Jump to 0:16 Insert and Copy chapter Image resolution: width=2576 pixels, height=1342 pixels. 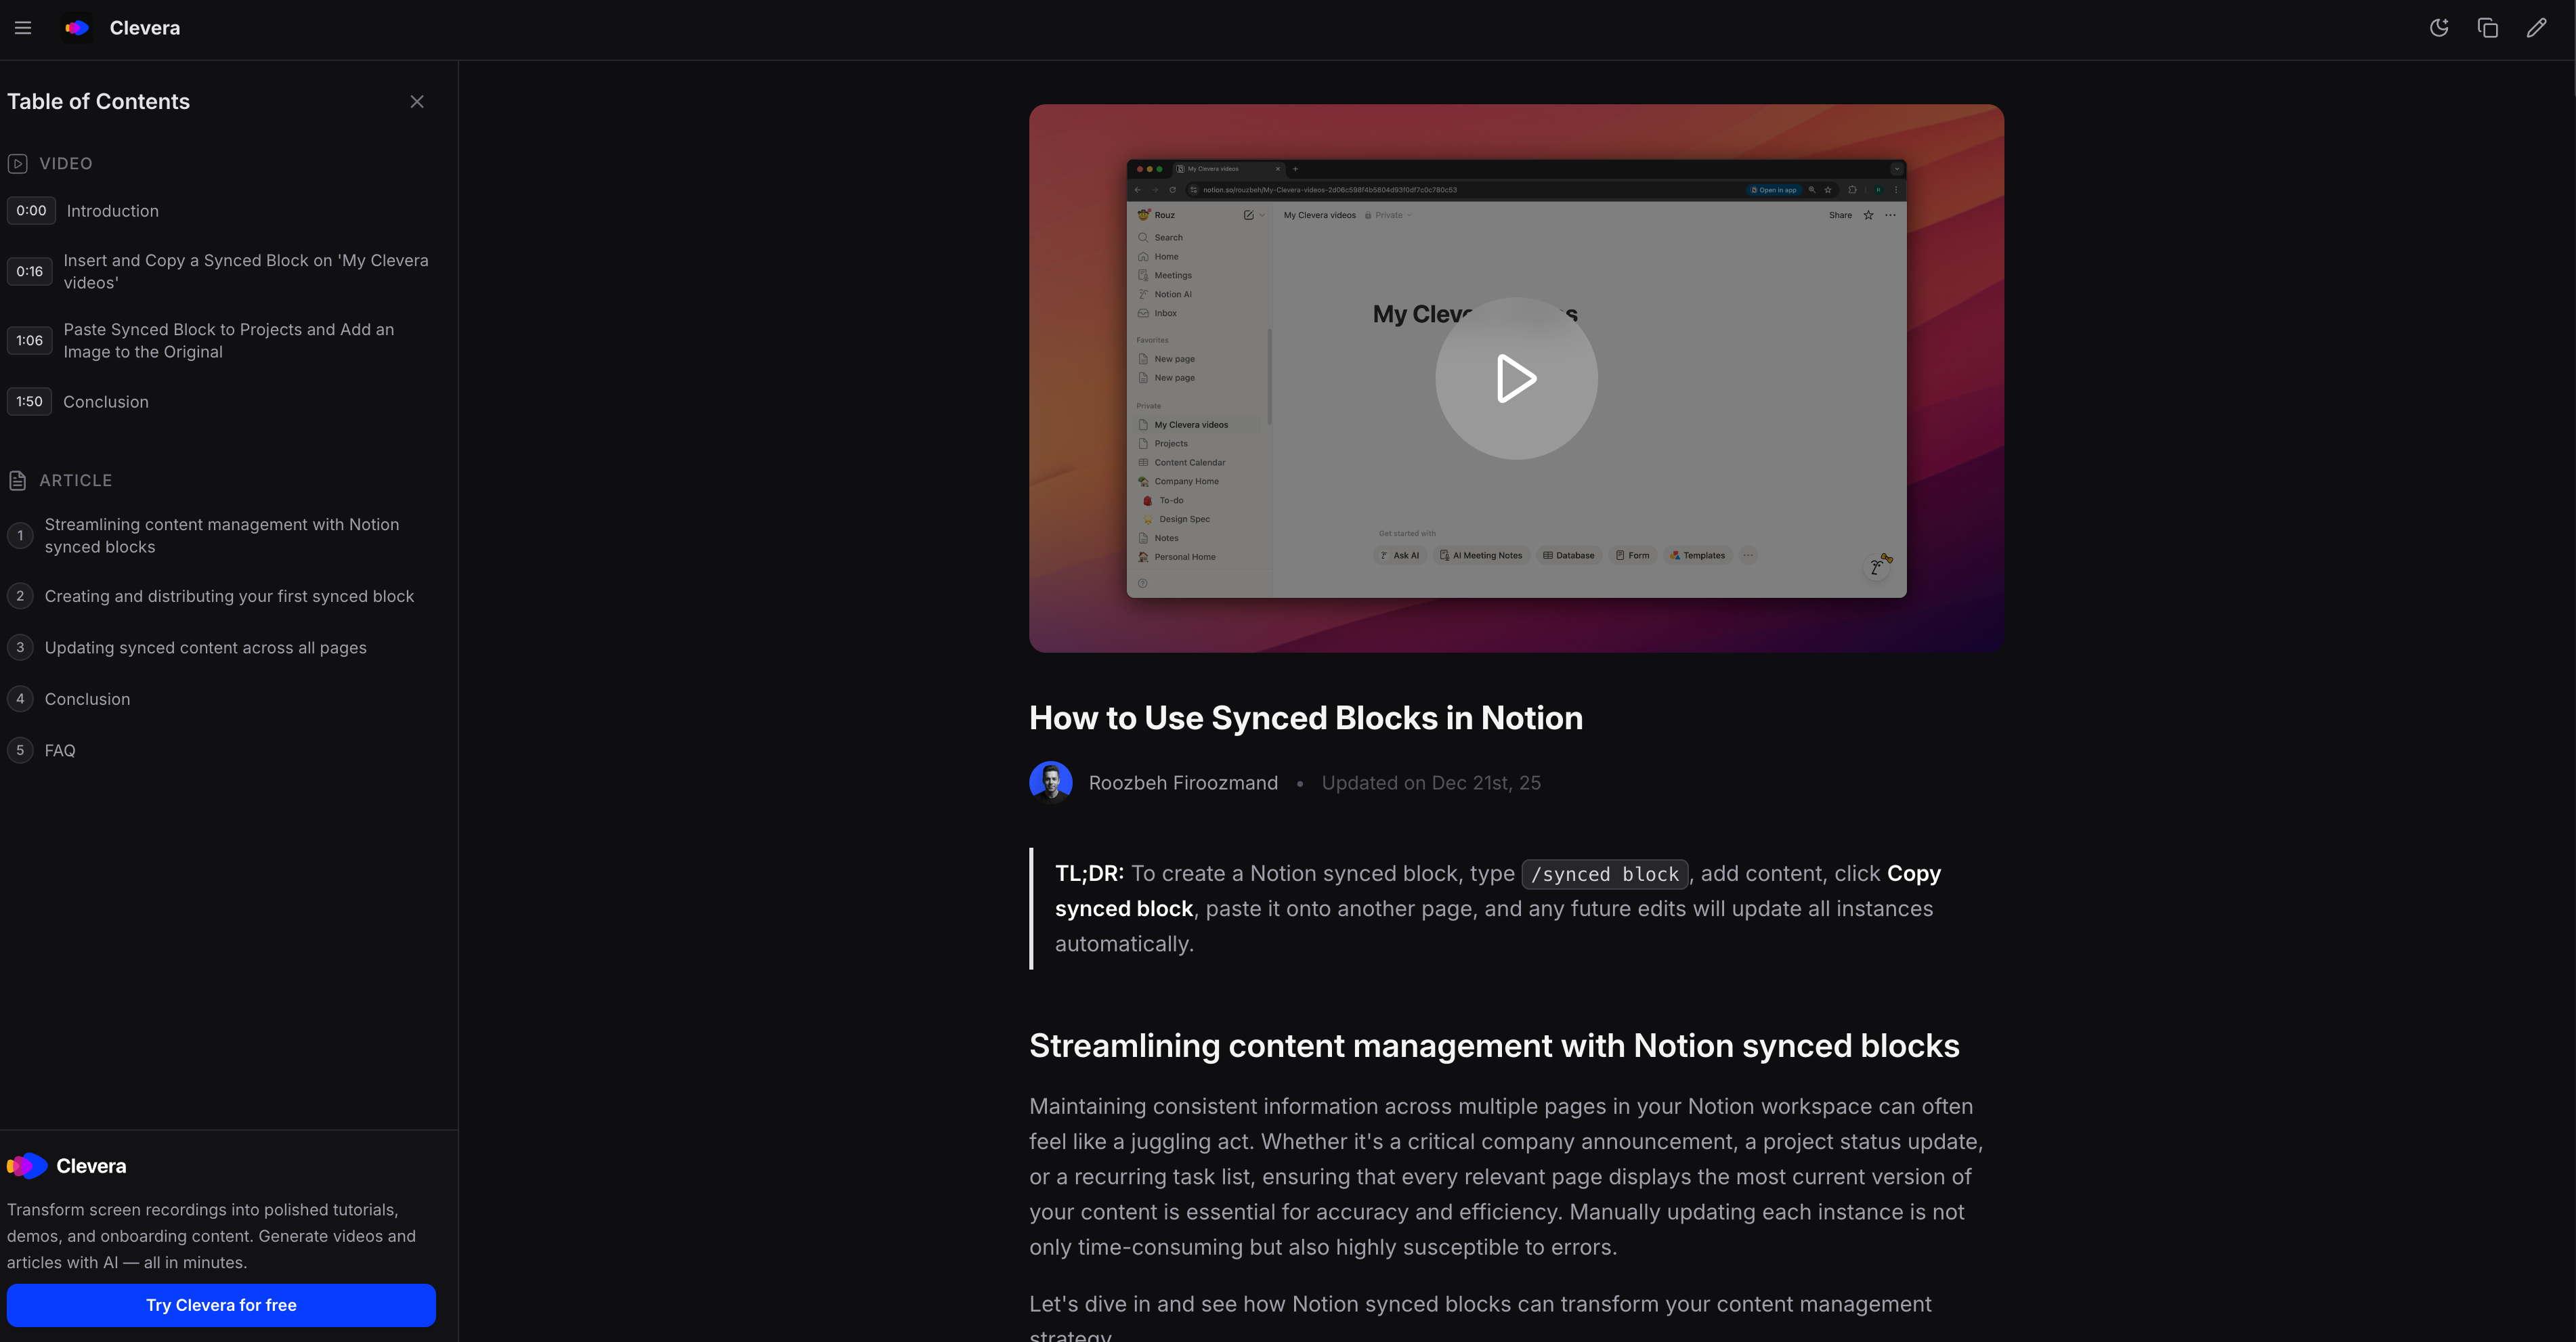245,271
